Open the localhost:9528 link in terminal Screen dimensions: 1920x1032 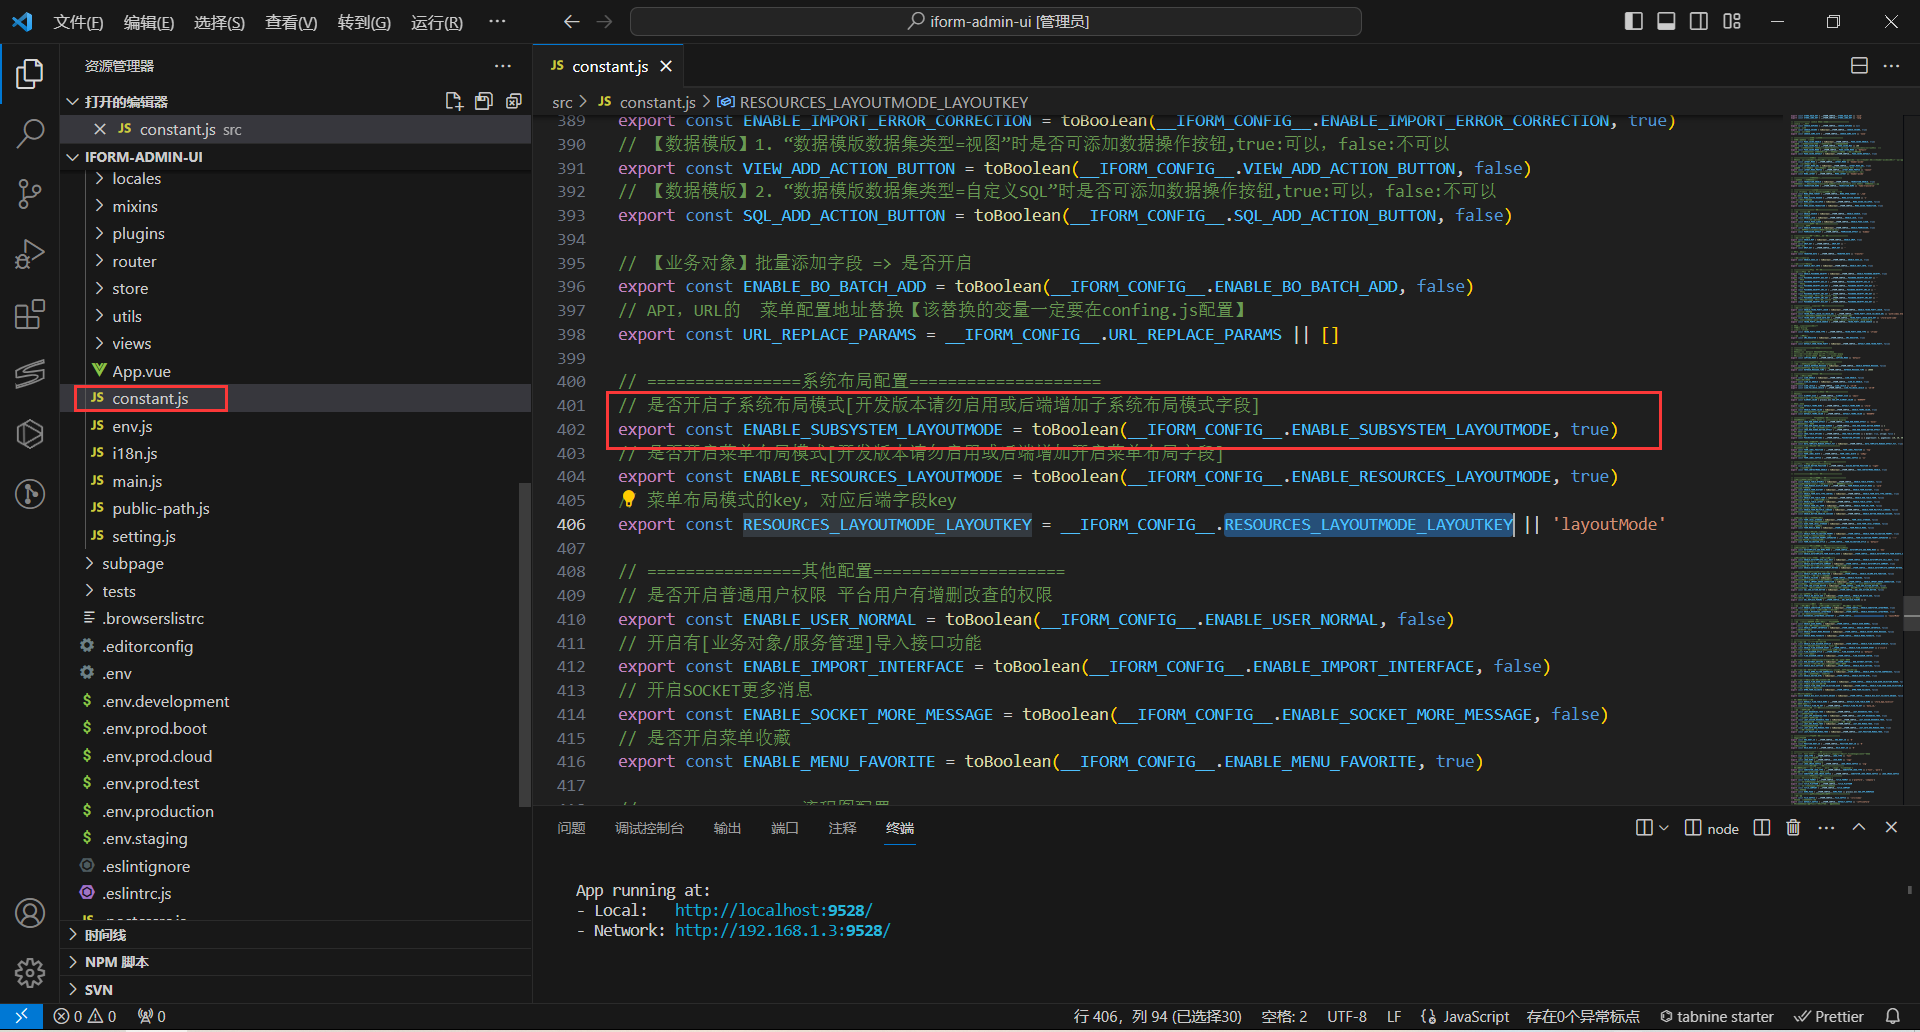click(773, 910)
